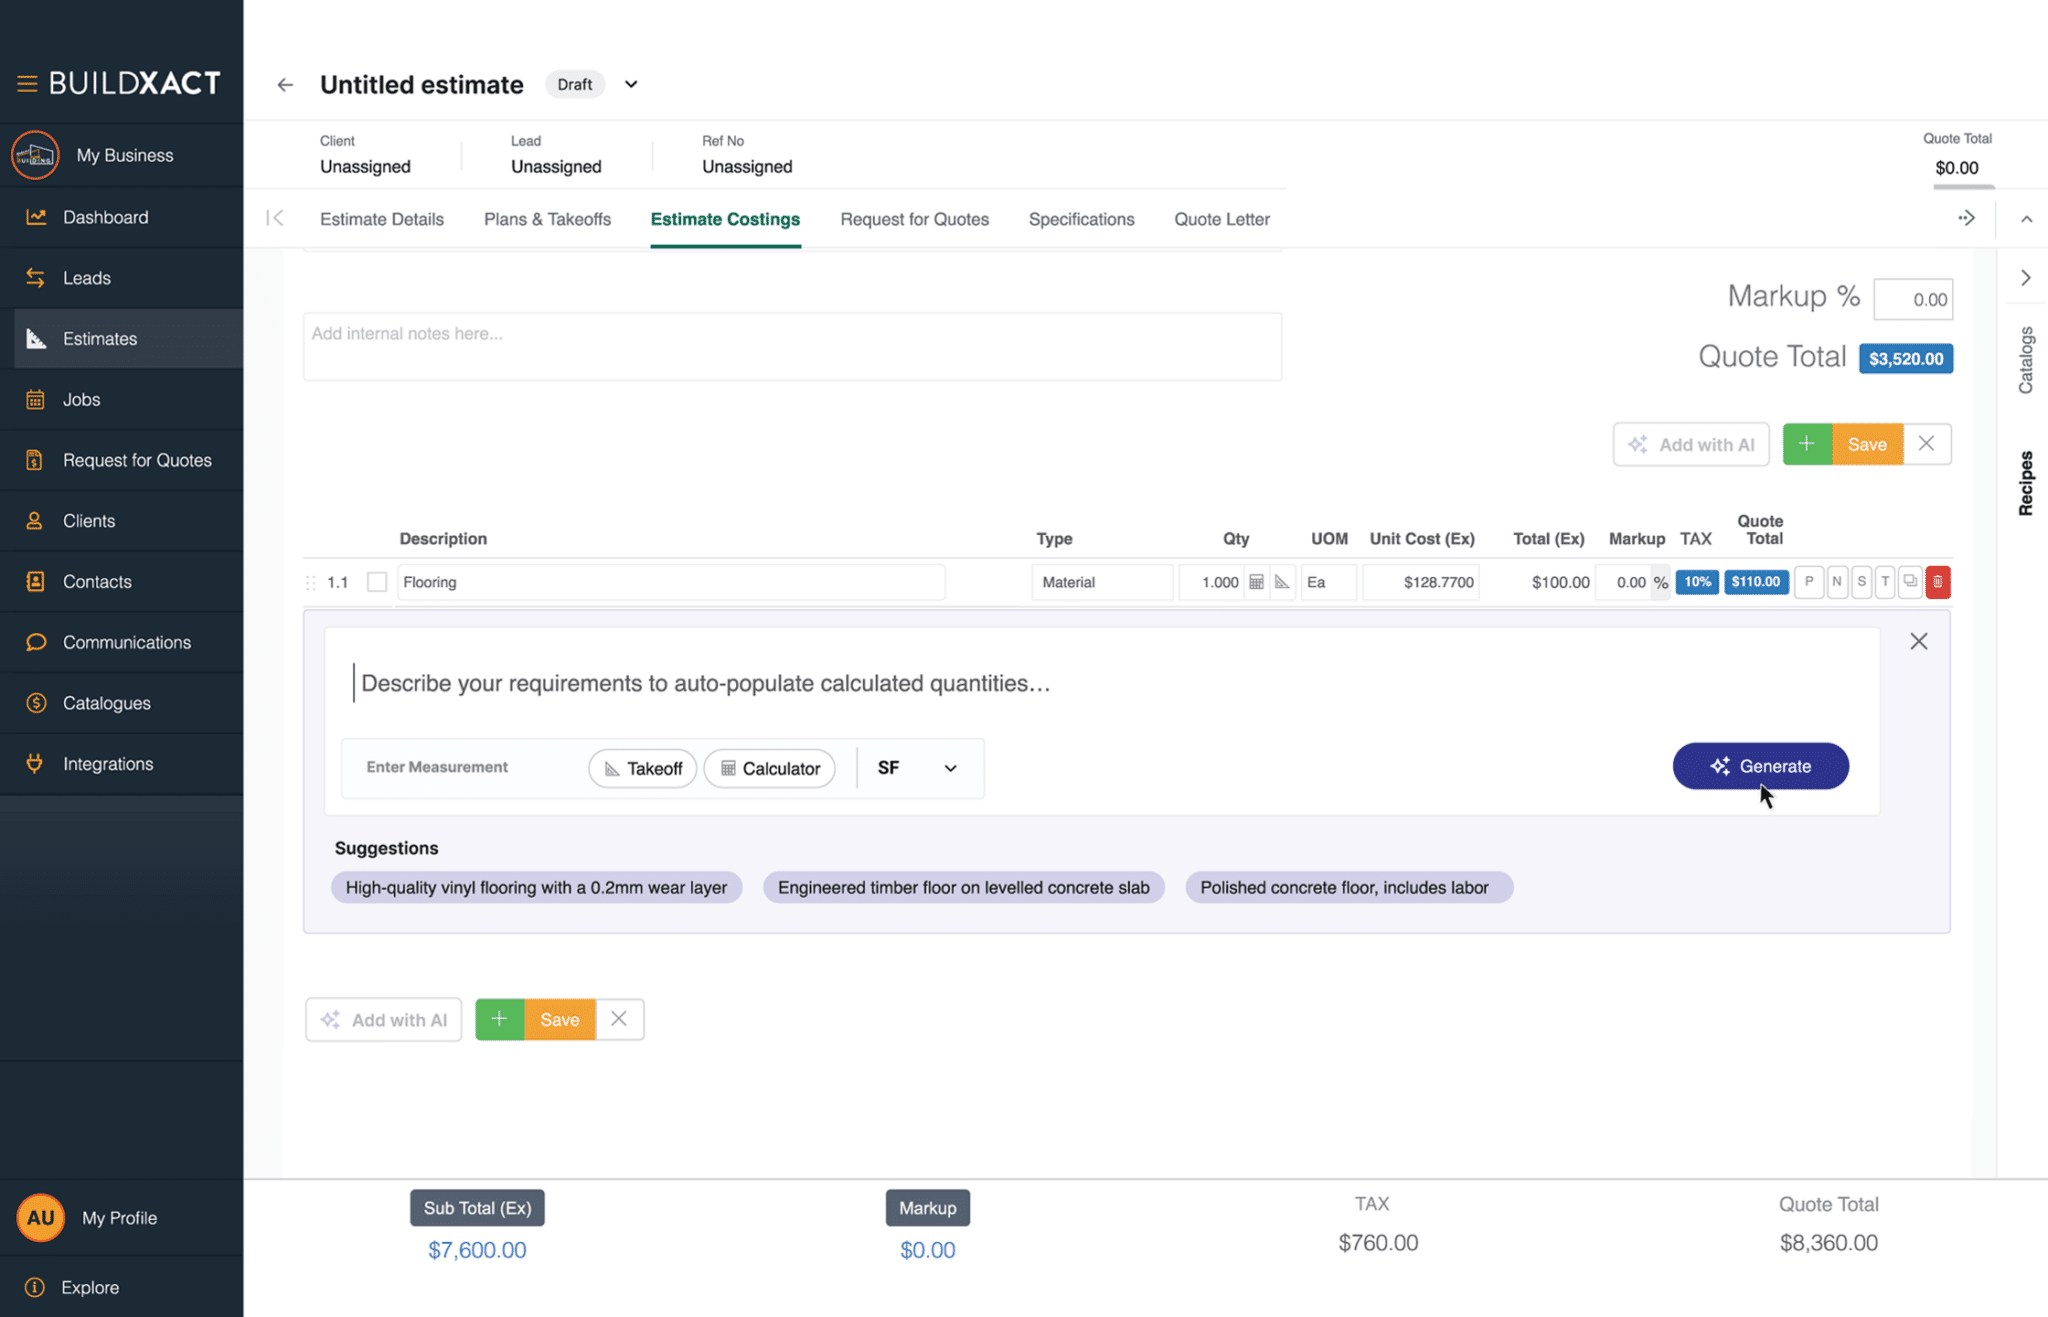Switch to the Specifications tab

click(x=1081, y=219)
